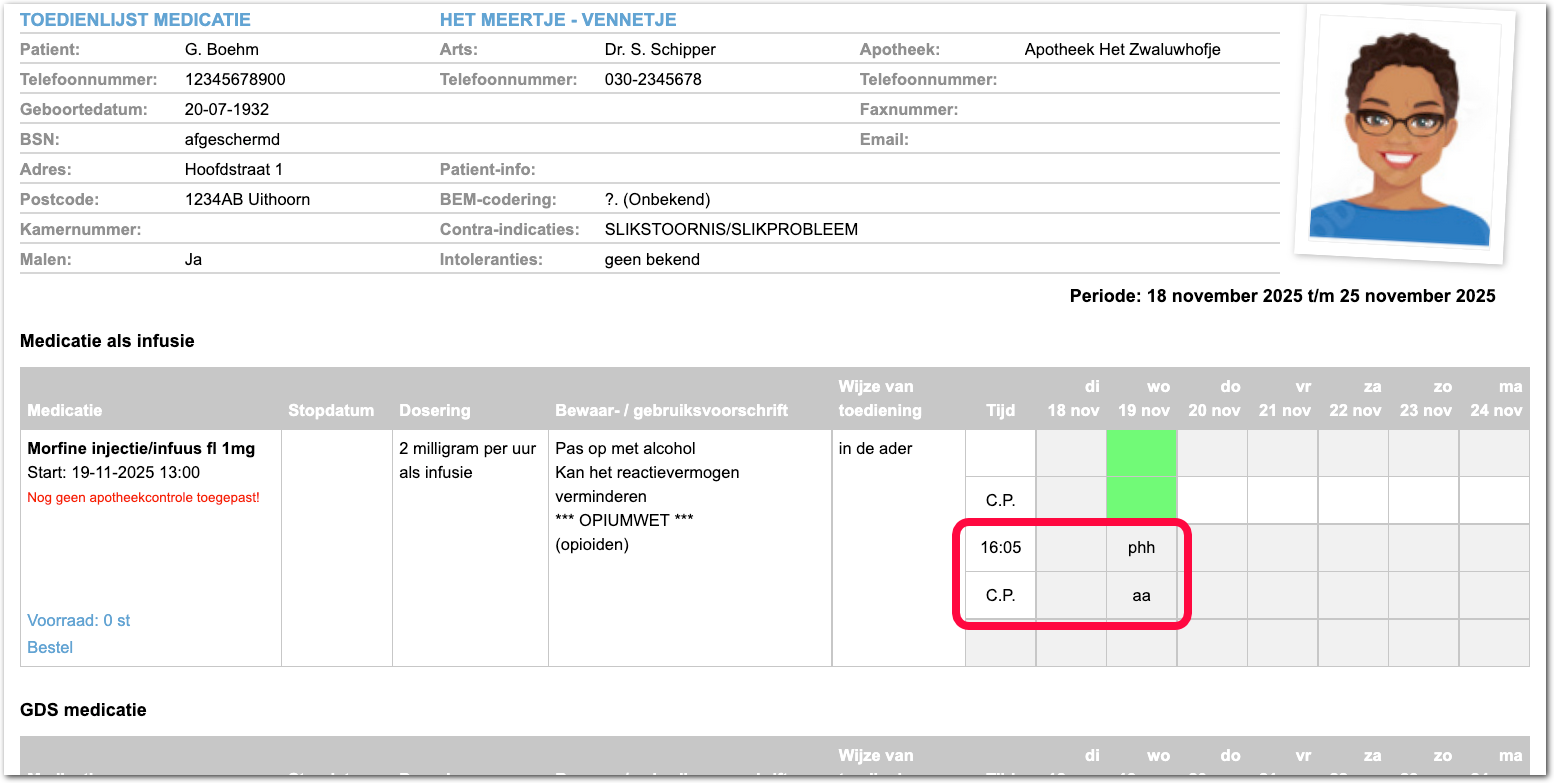Open the Bestel link for Morfine

[x=50, y=647]
